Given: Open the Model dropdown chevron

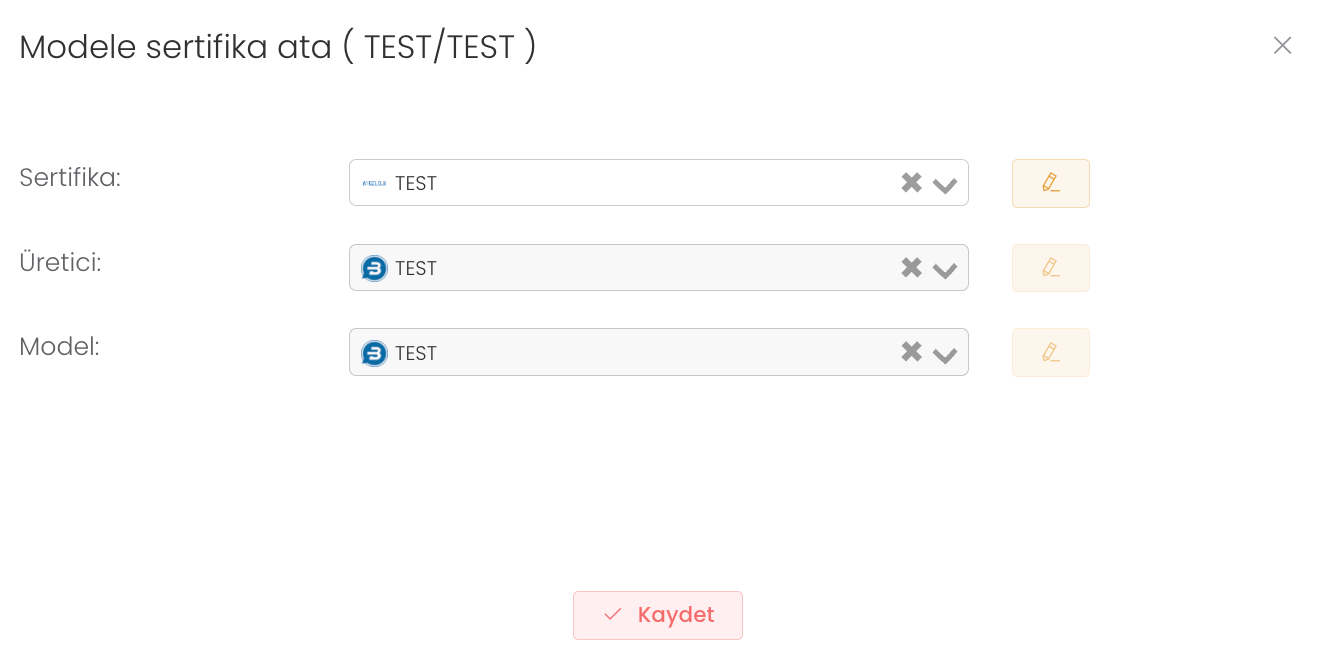Looking at the screenshot, I should point(945,355).
